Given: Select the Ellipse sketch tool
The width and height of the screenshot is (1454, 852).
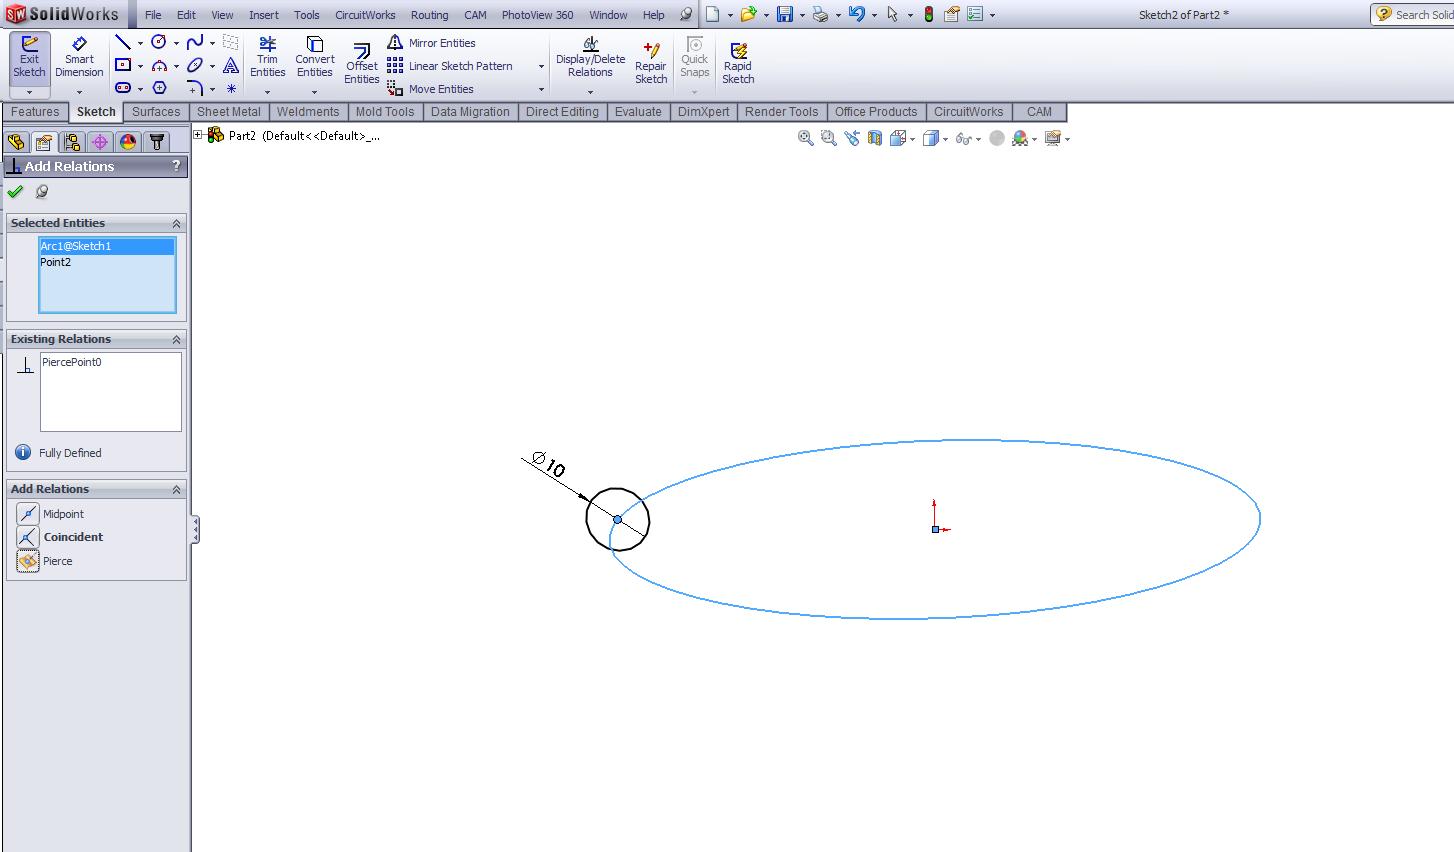Looking at the screenshot, I should (195, 65).
